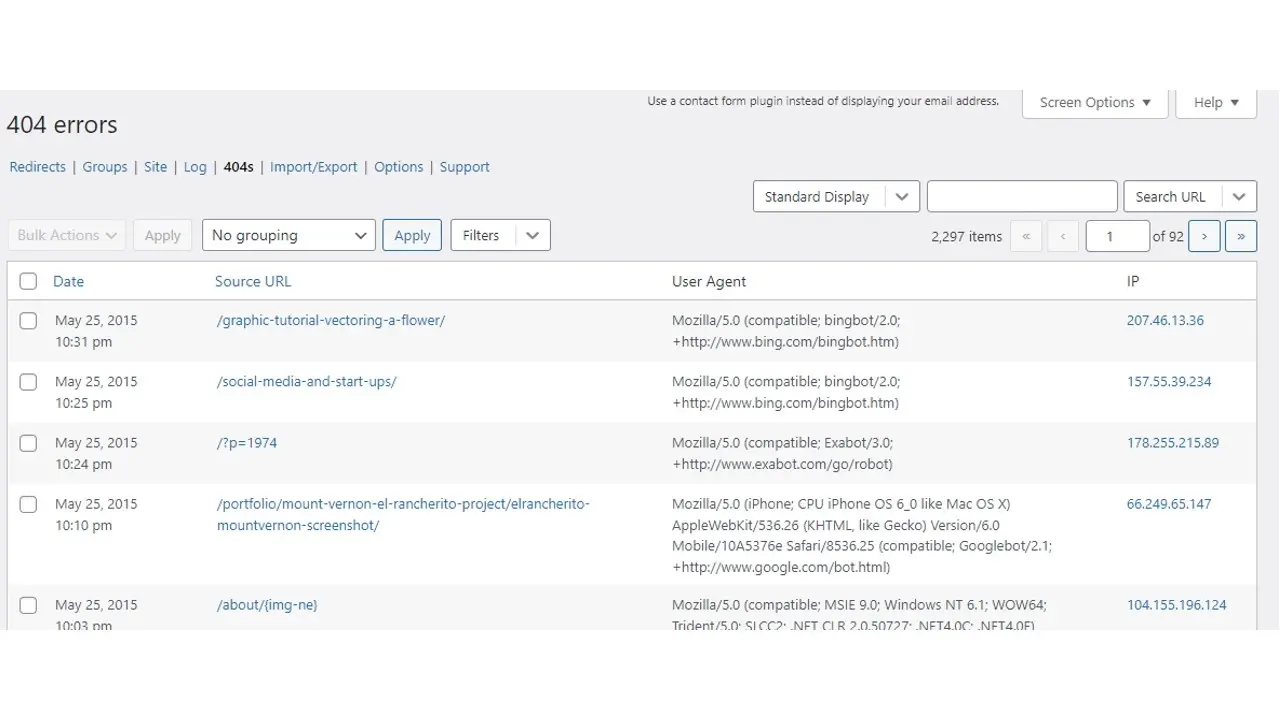1280x720 pixels.
Task: Open the Help dropdown tab
Action: 1215,102
